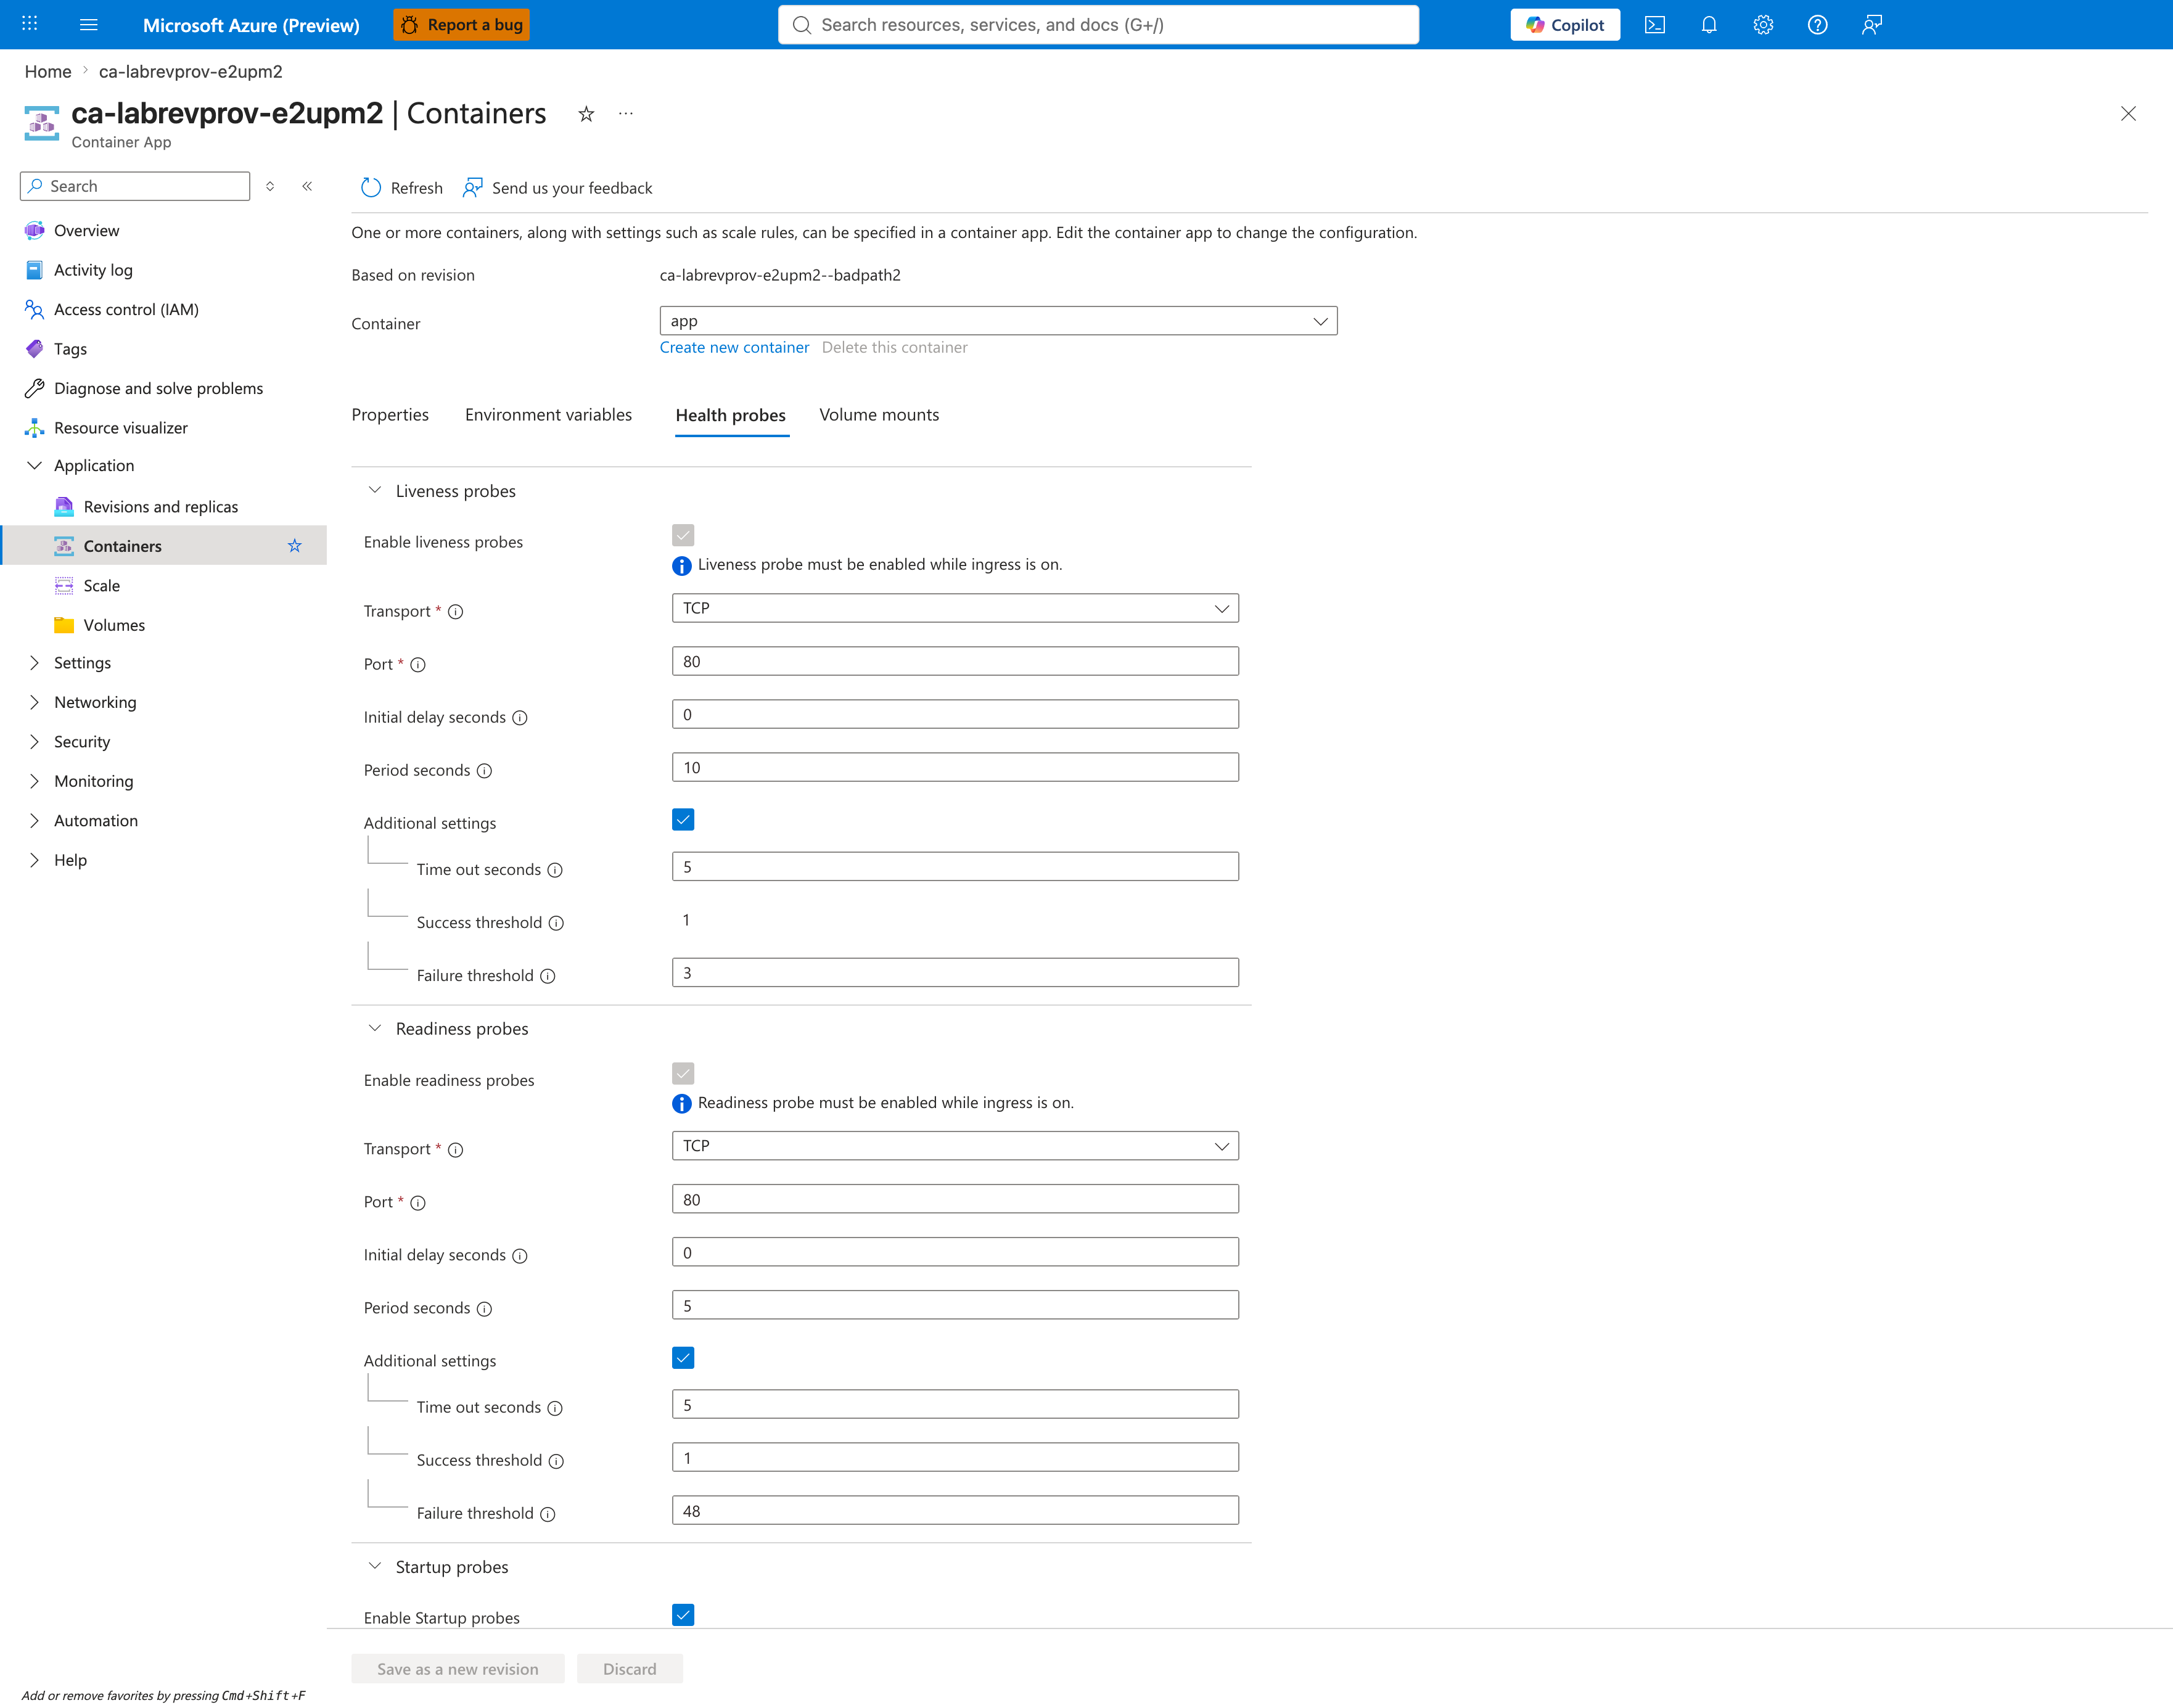The height and width of the screenshot is (1708, 2173).
Task: Toggle liveness Additional settings checkbox
Action: click(683, 820)
